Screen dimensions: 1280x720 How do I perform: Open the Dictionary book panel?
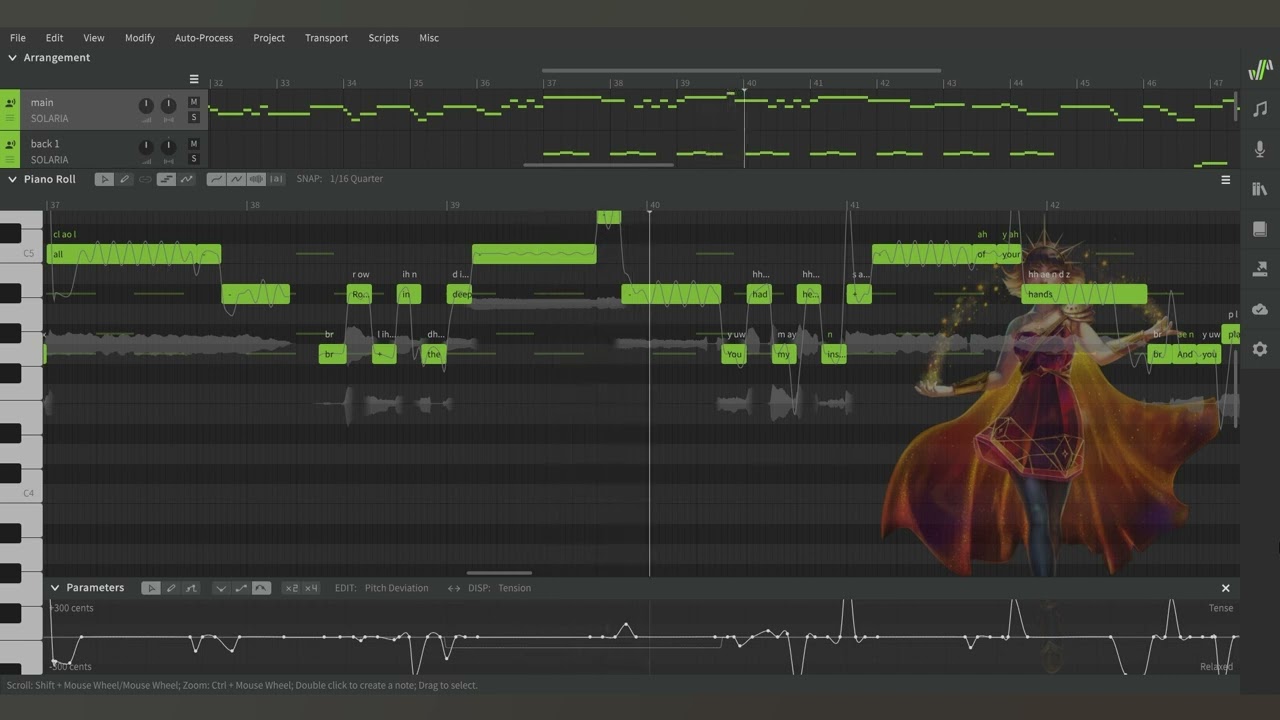1259,229
